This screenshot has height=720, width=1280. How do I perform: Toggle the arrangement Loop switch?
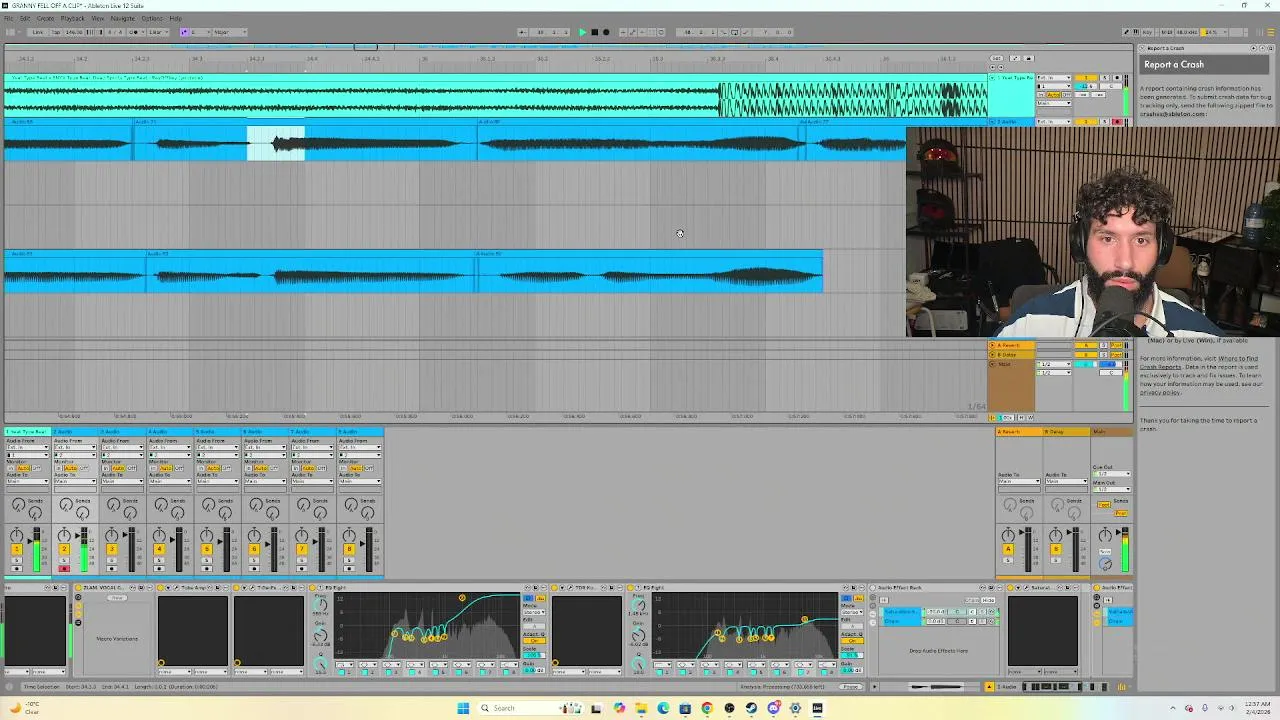(734, 32)
